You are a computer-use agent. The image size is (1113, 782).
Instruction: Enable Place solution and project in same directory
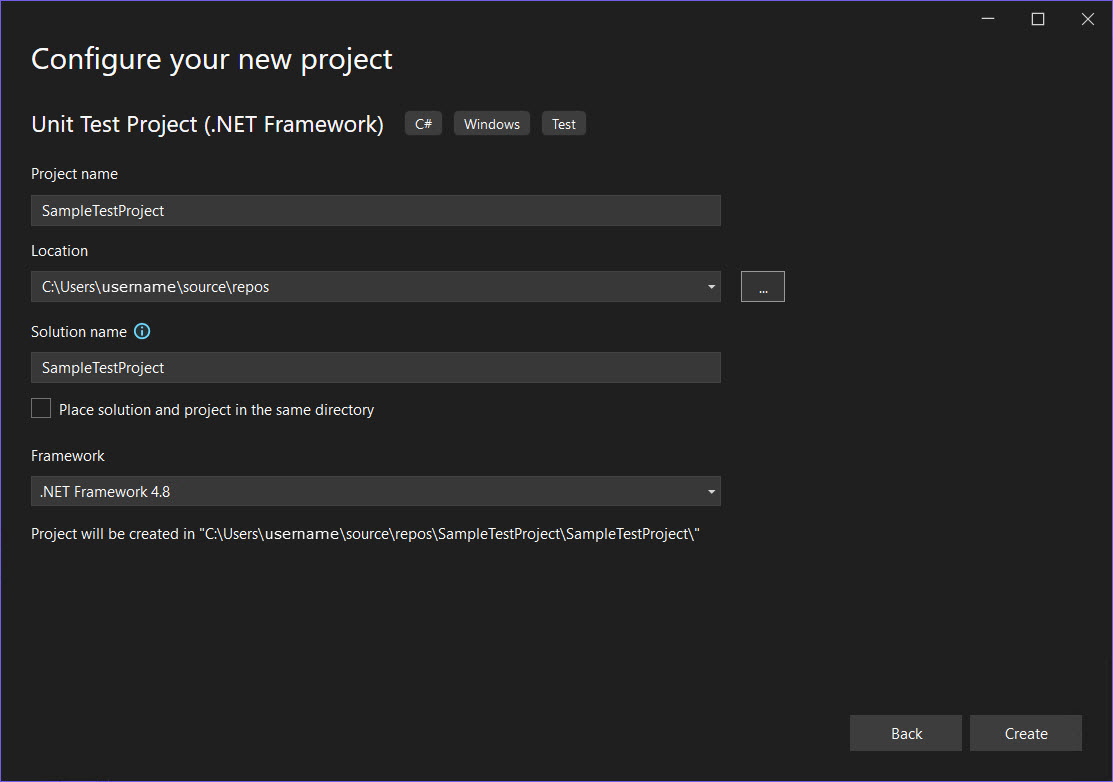coord(40,408)
